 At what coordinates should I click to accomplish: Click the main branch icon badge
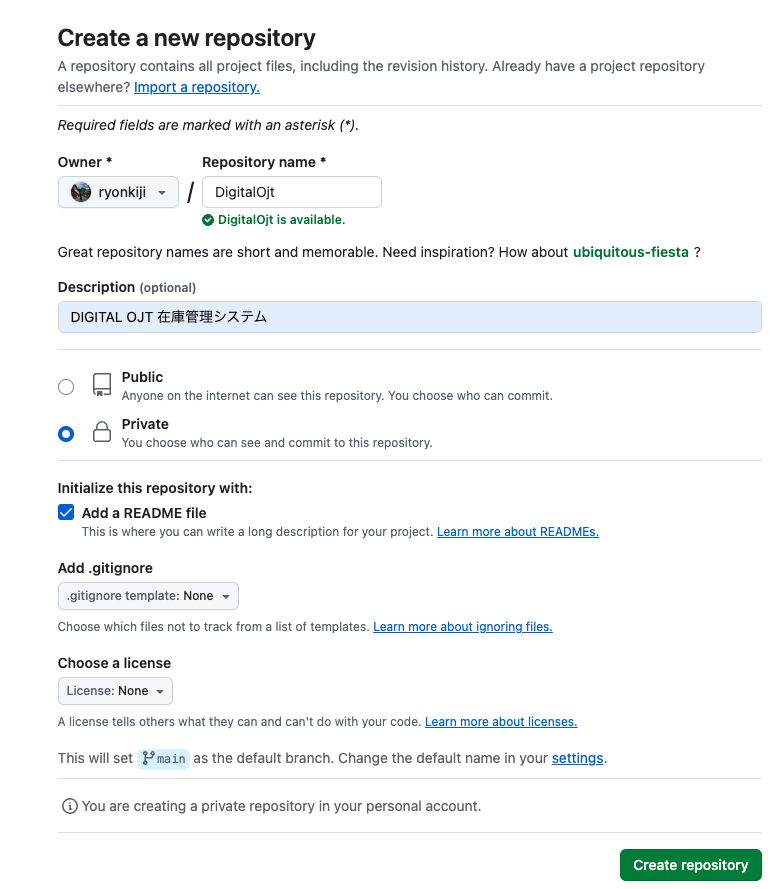click(x=163, y=759)
